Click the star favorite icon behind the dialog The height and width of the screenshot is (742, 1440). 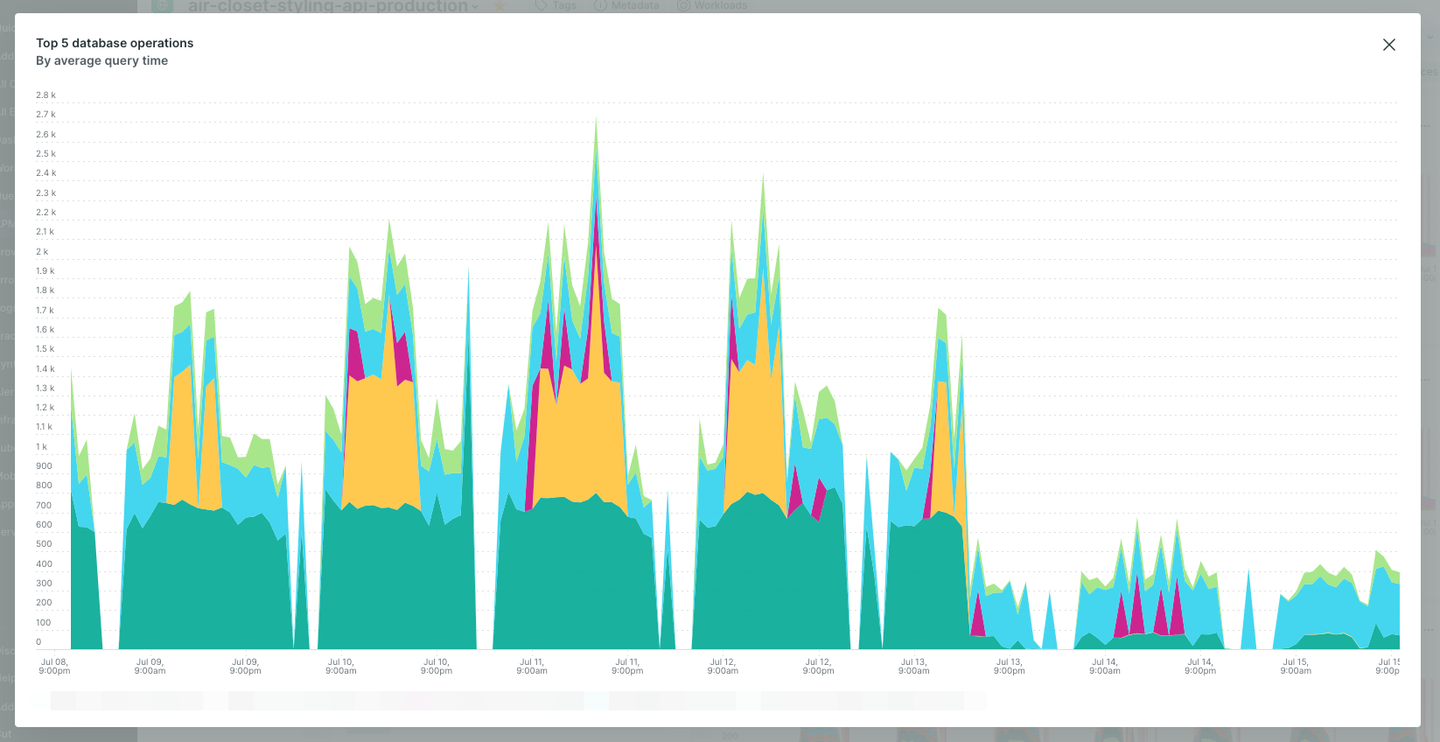coord(499,6)
